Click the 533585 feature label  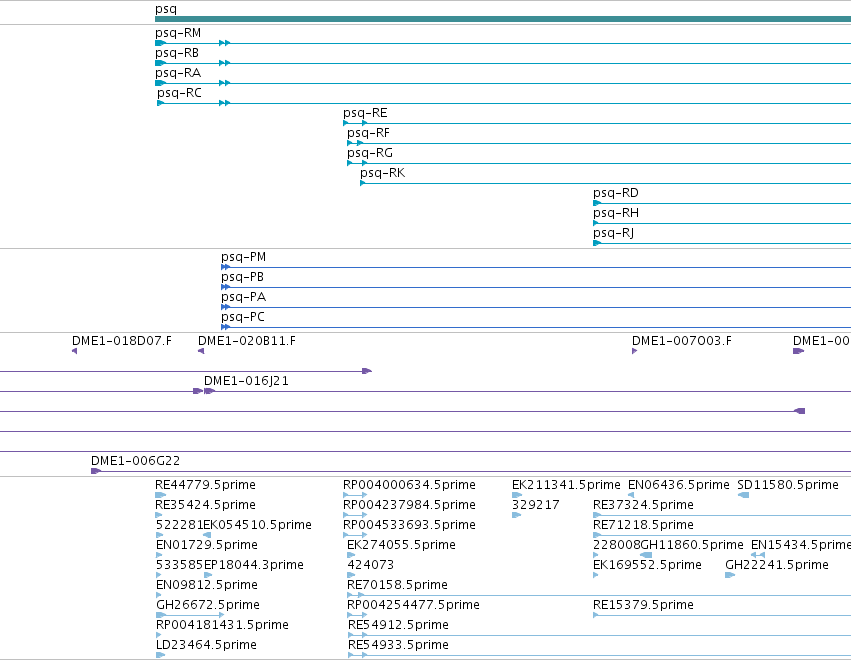pos(179,565)
